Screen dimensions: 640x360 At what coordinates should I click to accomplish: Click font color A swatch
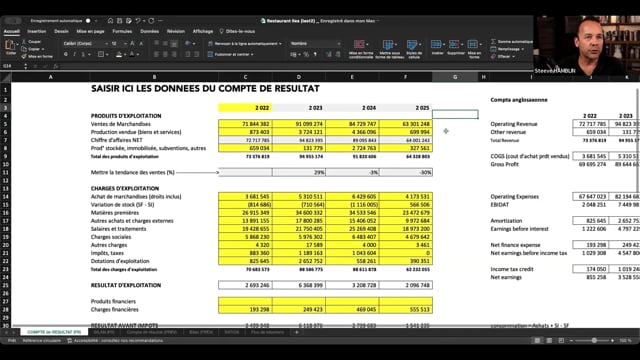[132, 54]
